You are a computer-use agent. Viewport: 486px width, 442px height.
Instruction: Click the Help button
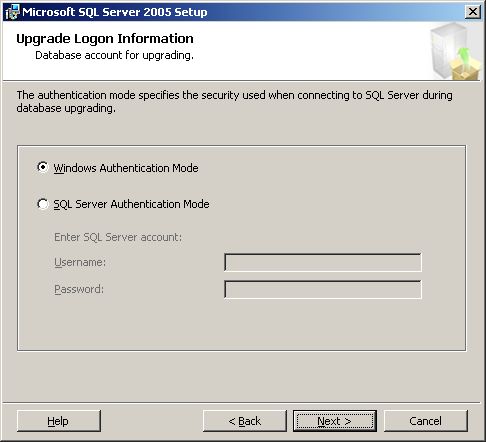point(59,421)
